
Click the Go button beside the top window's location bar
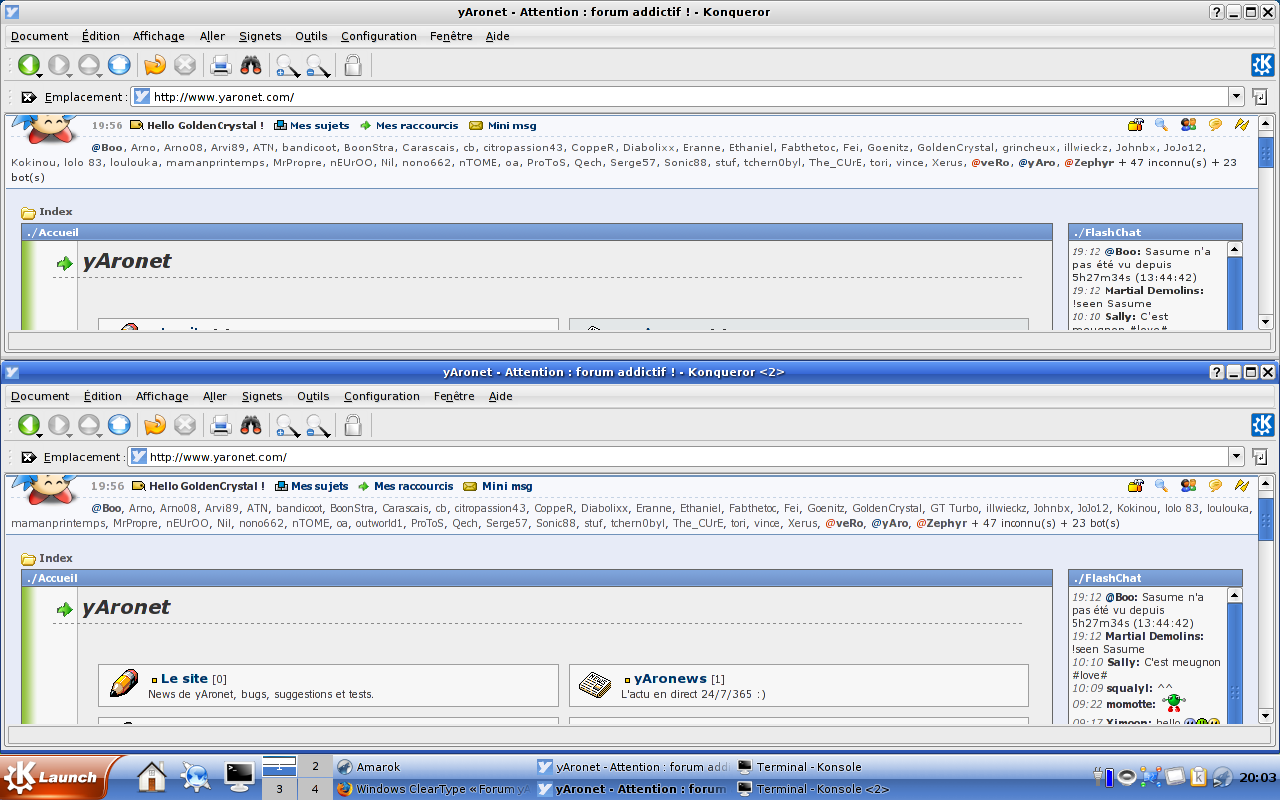(x=1260, y=97)
